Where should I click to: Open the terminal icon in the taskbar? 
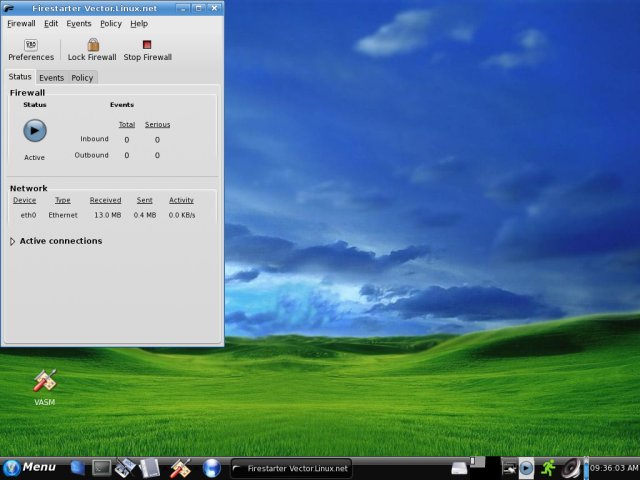pos(101,467)
